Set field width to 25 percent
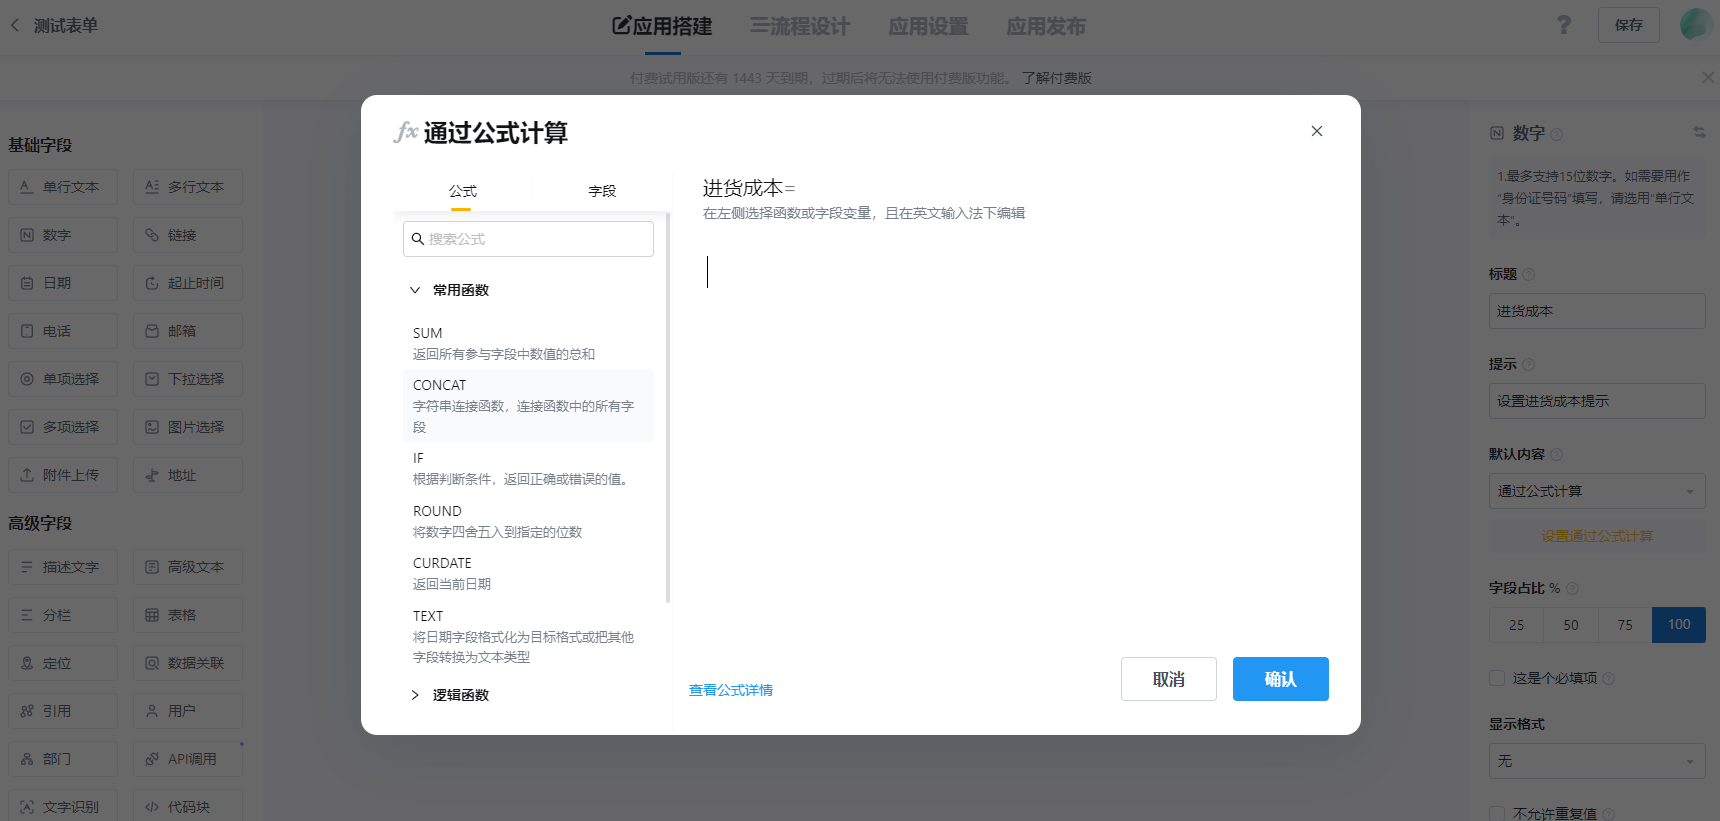 [1517, 625]
